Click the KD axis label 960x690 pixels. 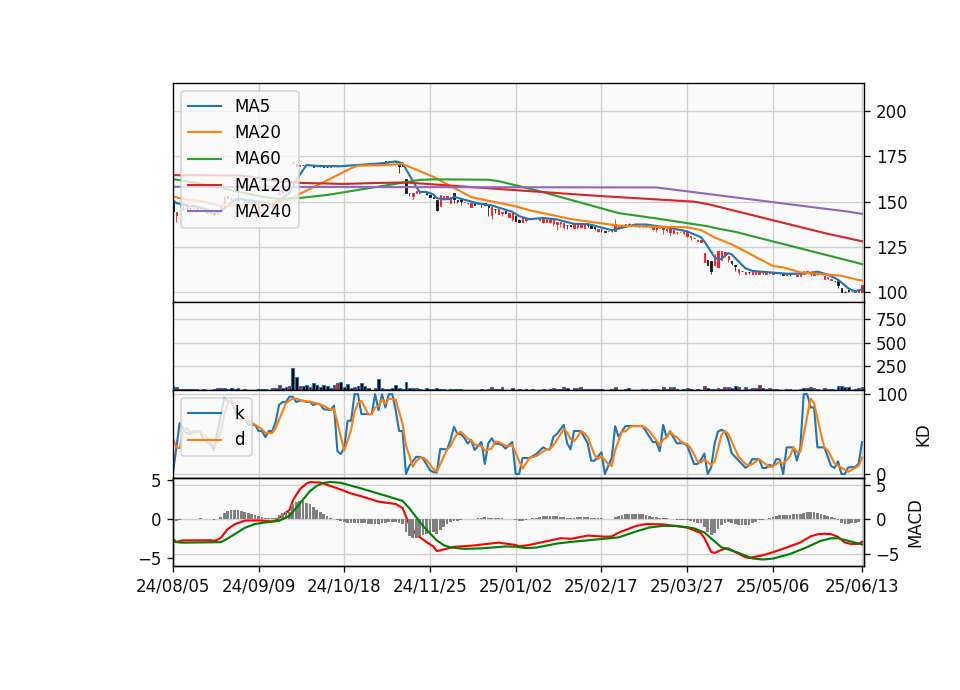(x=923, y=436)
